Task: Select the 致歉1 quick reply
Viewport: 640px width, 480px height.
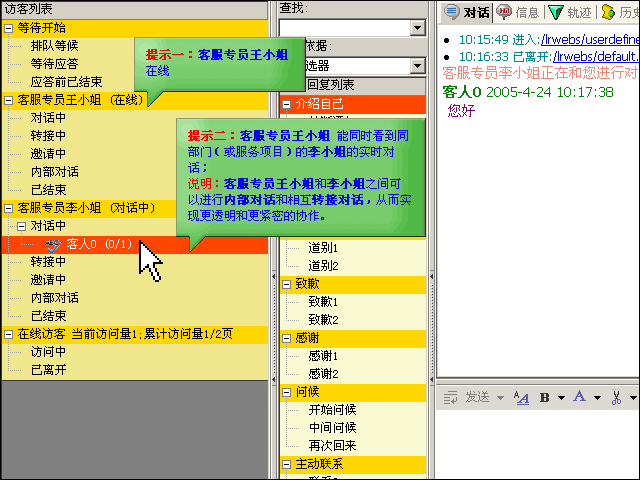Action: point(323,302)
